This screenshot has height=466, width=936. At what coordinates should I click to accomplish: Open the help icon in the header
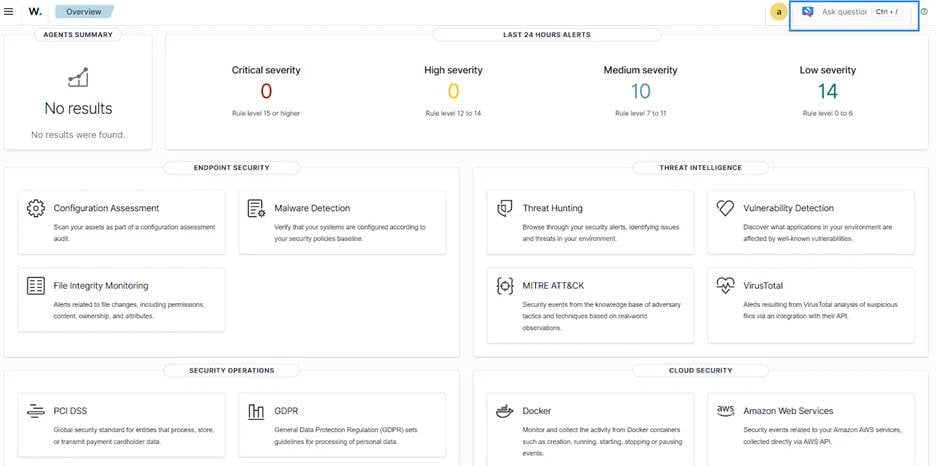pyautogui.click(x=924, y=12)
